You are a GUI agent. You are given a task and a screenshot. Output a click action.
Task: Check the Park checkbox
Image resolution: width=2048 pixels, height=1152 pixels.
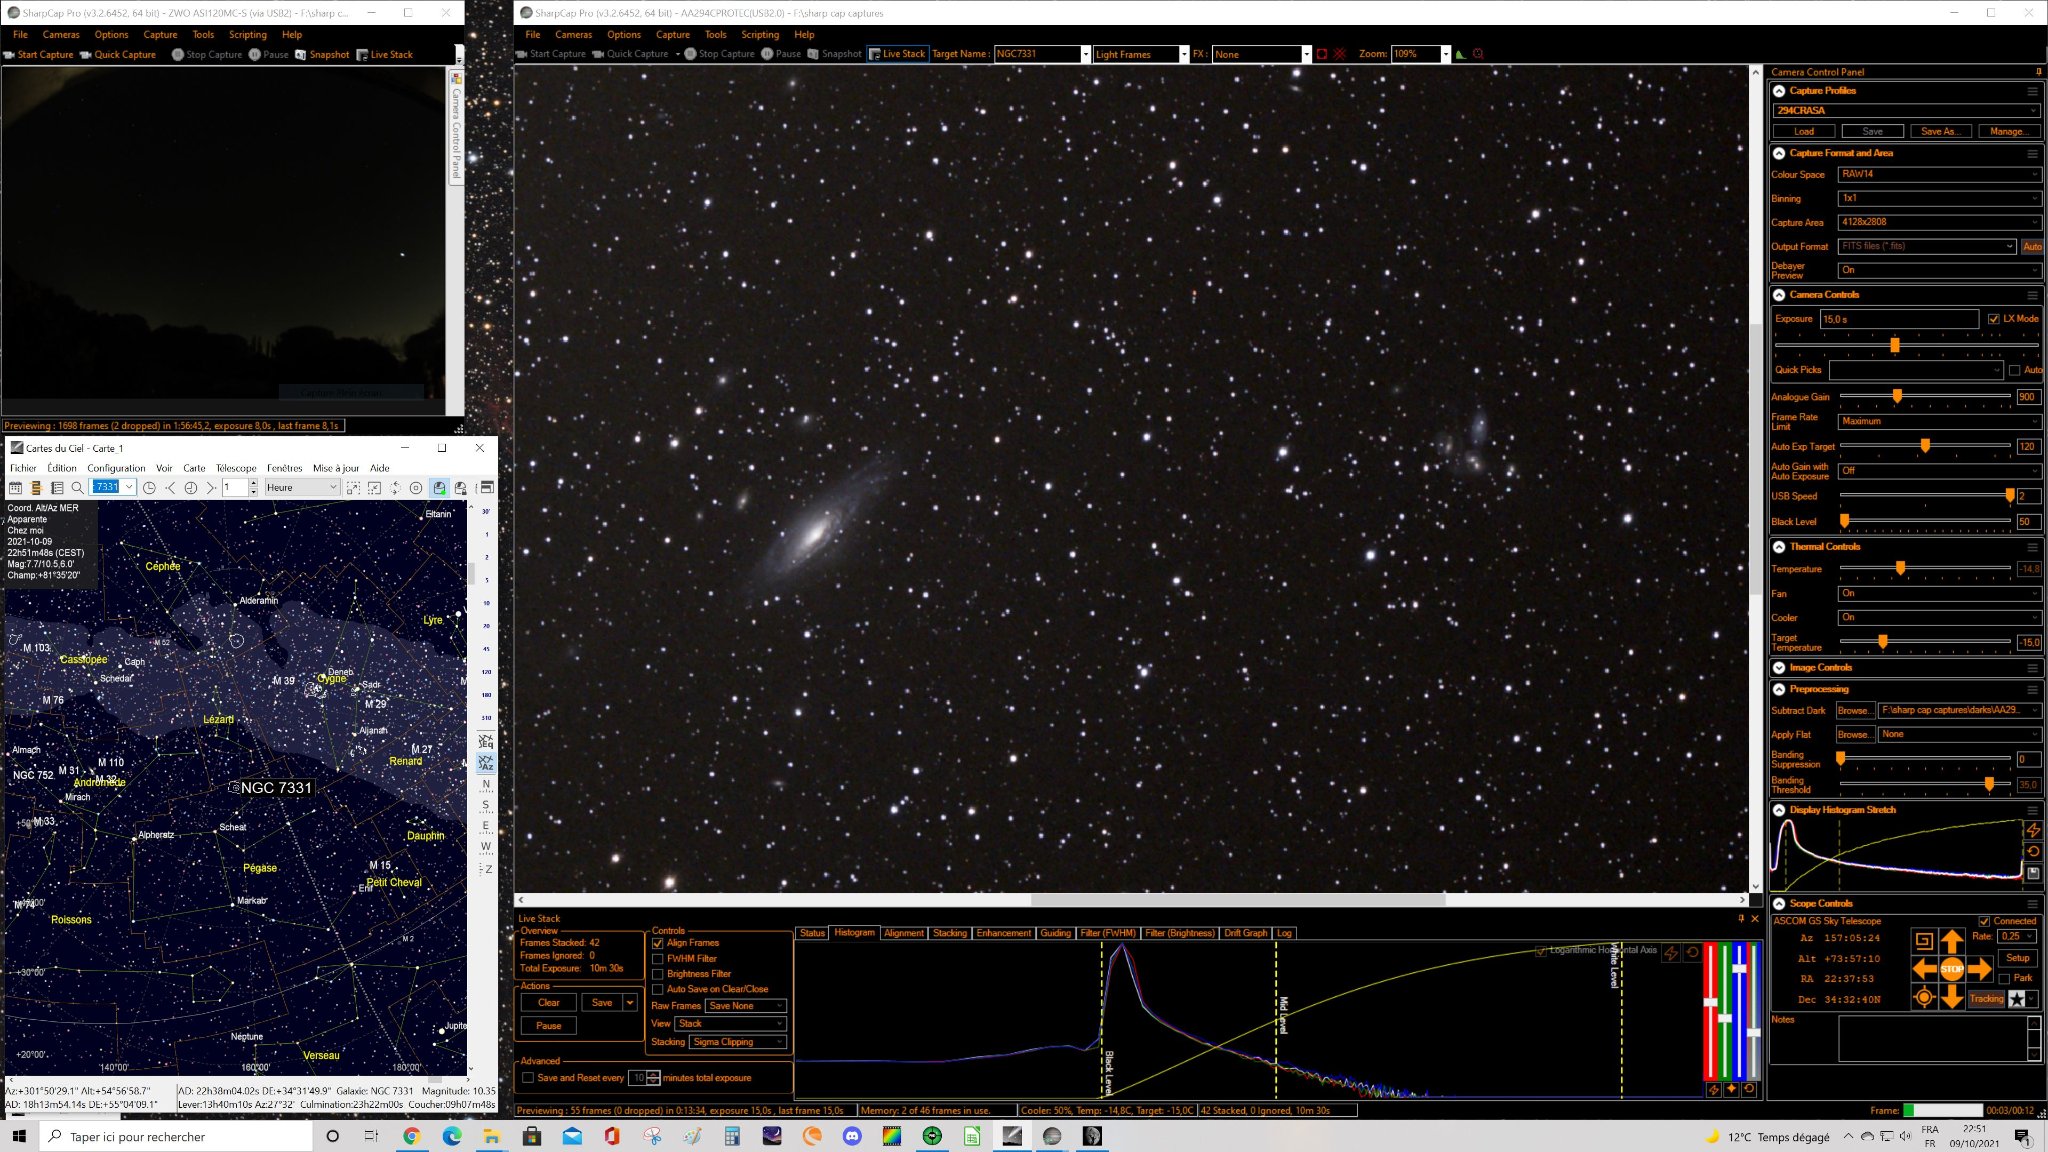point(2004,978)
